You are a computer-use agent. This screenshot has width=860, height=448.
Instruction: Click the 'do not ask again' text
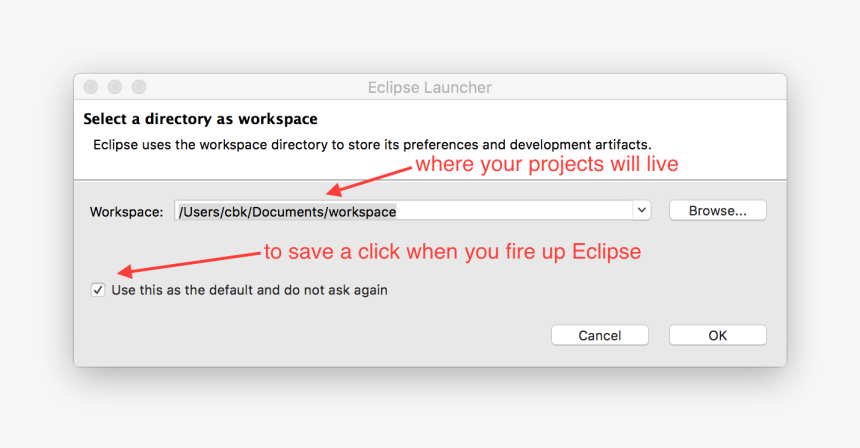pos(335,290)
